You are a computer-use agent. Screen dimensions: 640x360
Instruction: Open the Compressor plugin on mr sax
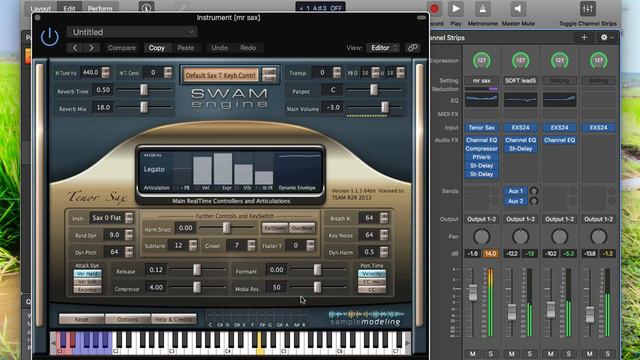[x=482, y=149]
